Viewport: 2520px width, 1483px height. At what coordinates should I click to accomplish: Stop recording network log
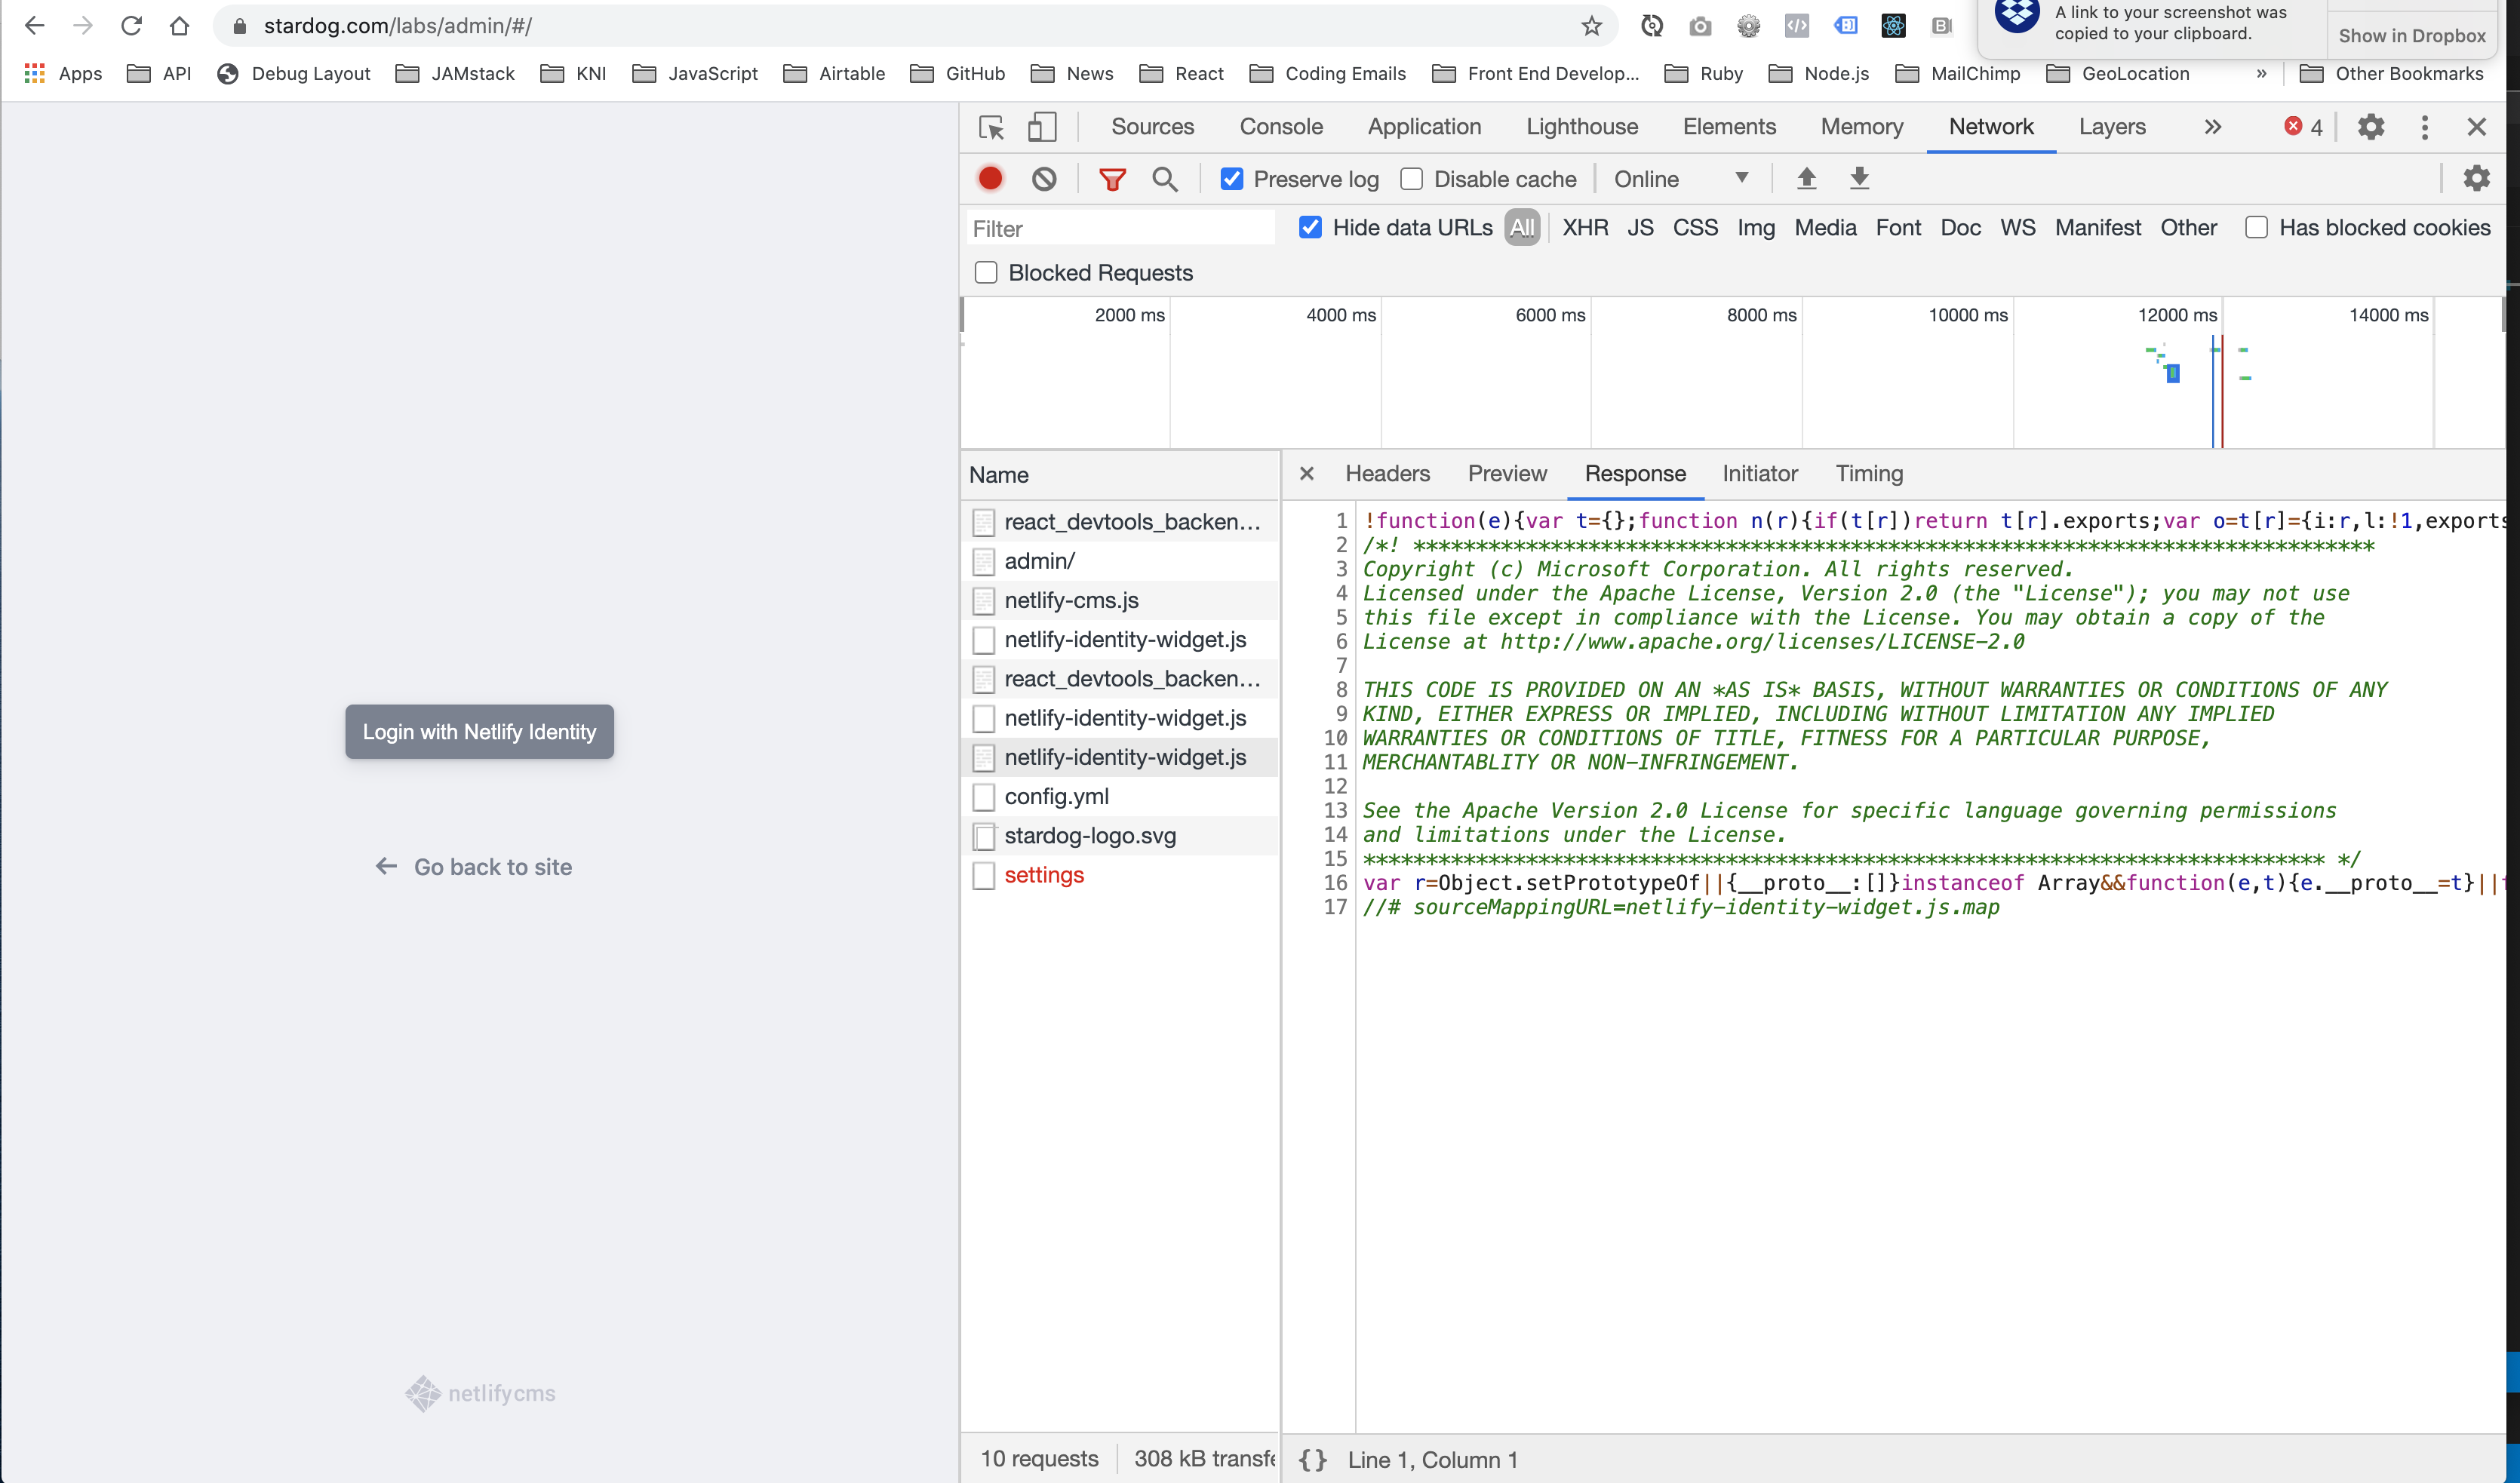tap(990, 178)
